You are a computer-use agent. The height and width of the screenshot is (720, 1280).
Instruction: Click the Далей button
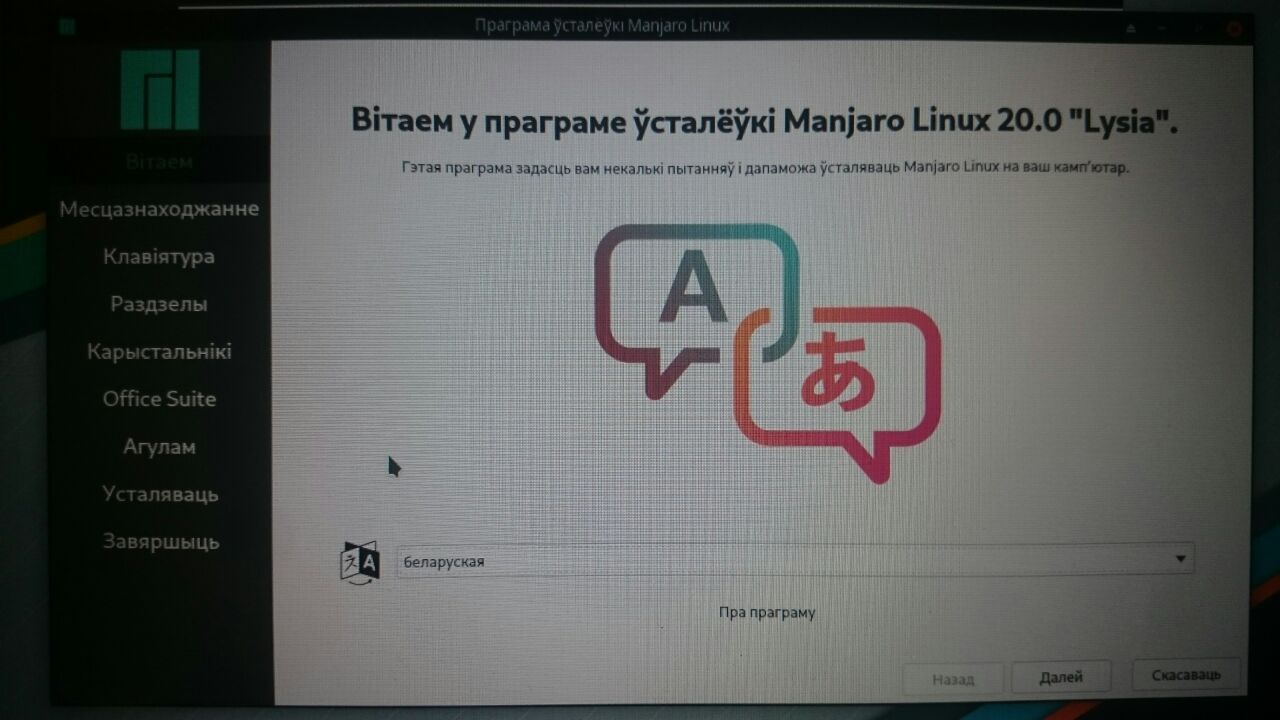[x=1061, y=677]
